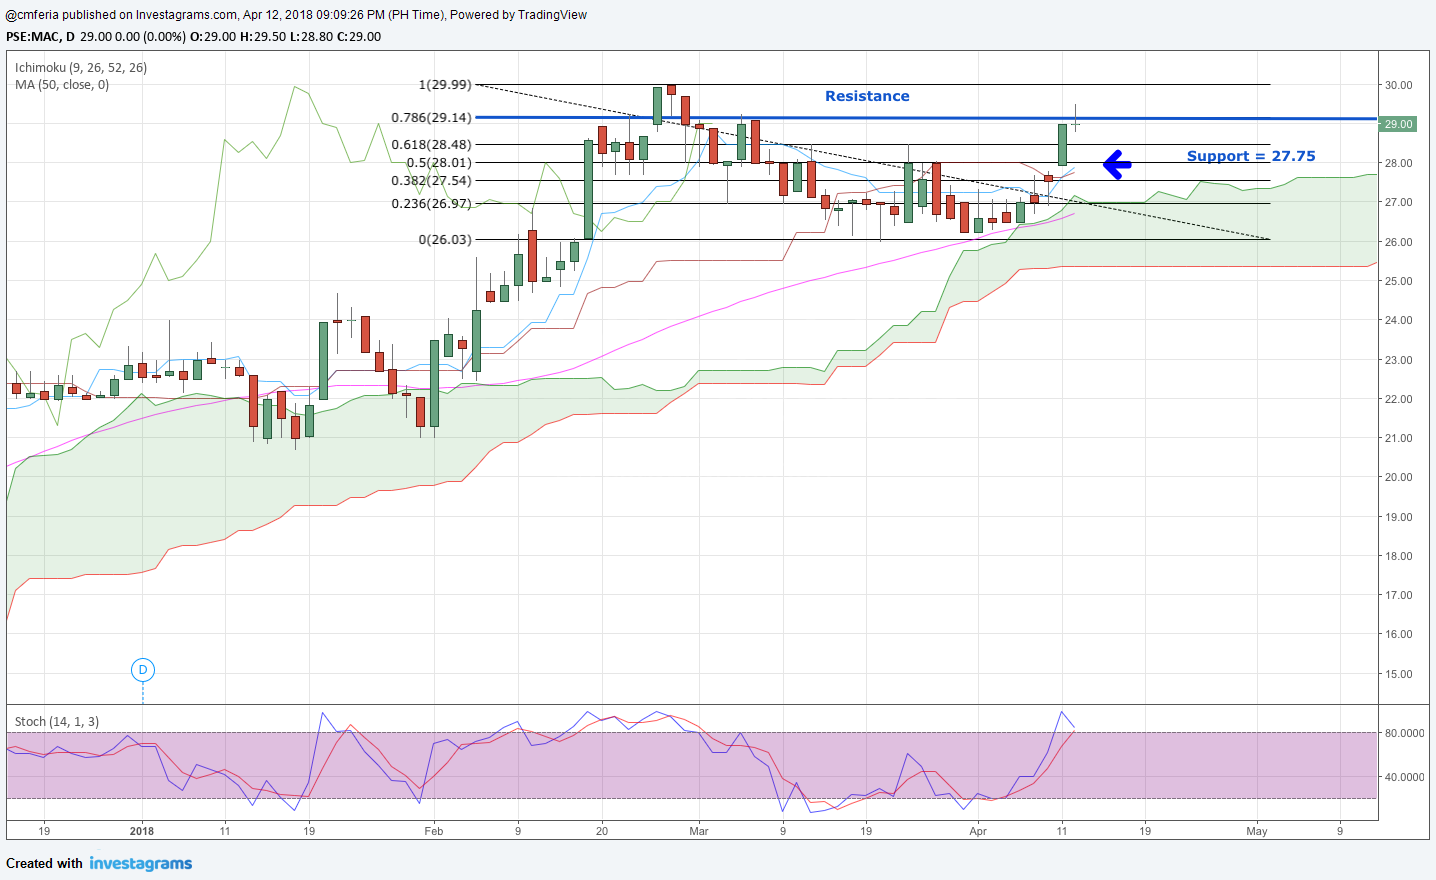
Task: Click the 29.00 current price tag
Action: tap(1398, 124)
